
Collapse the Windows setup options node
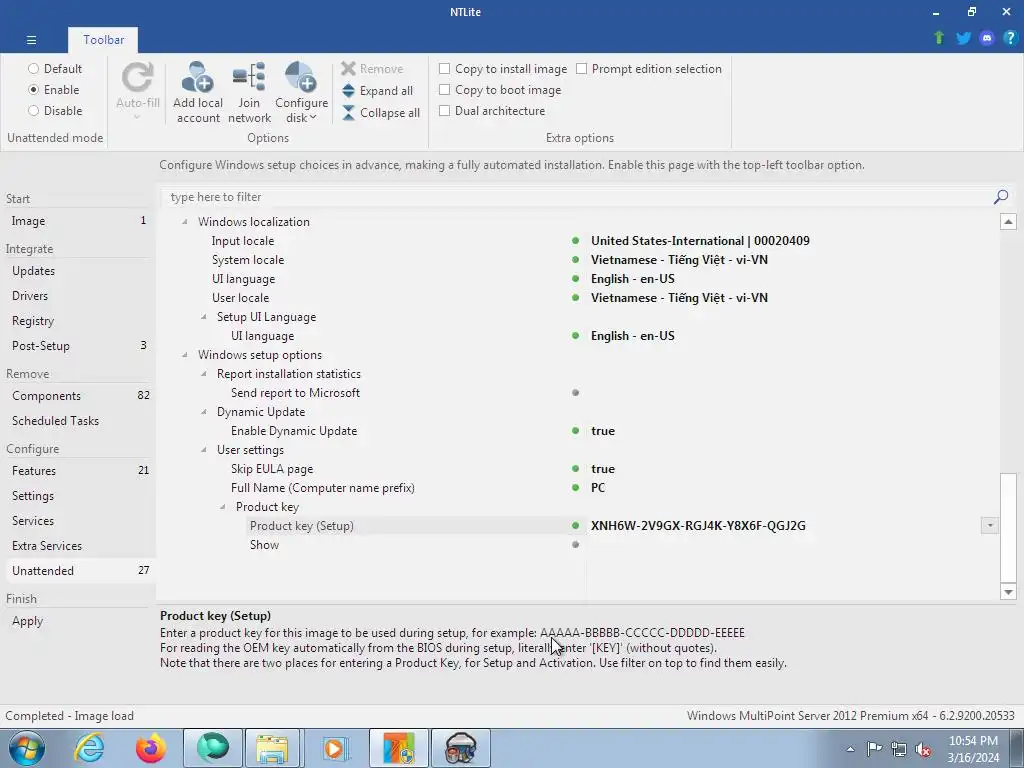(185, 355)
